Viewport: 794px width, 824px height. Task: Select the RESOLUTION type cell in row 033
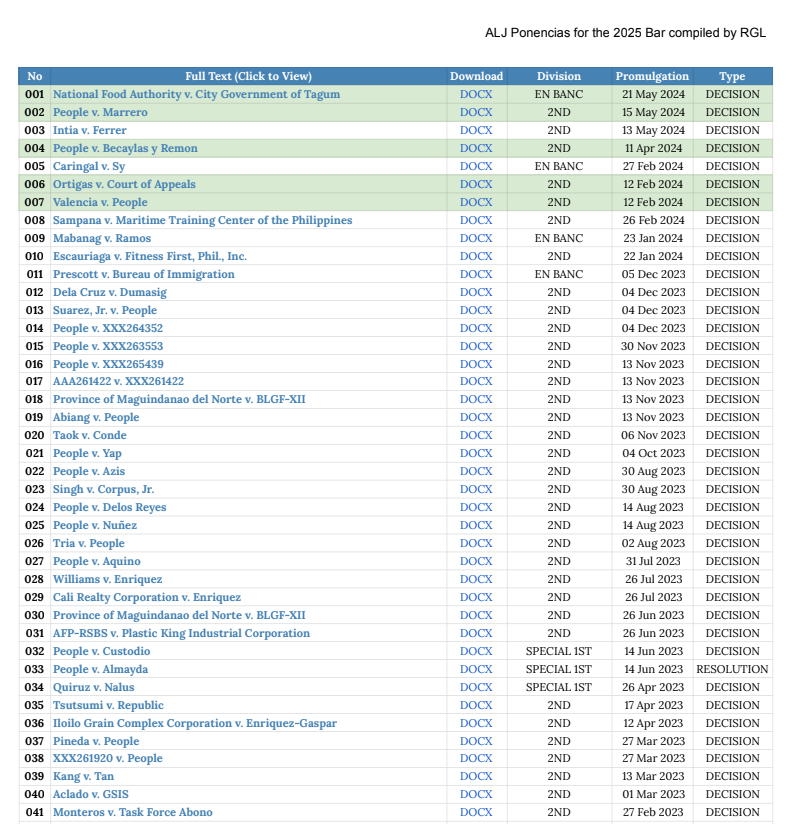click(733, 670)
